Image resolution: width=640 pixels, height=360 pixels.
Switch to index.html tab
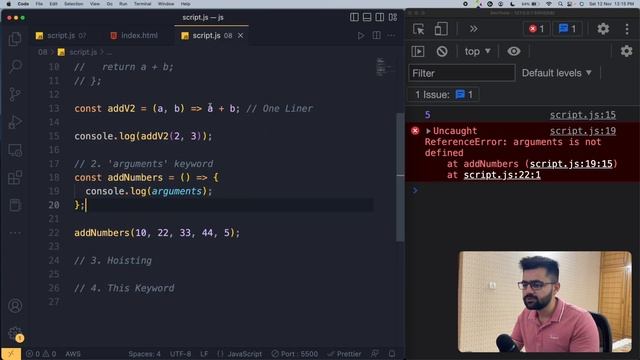point(135,36)
